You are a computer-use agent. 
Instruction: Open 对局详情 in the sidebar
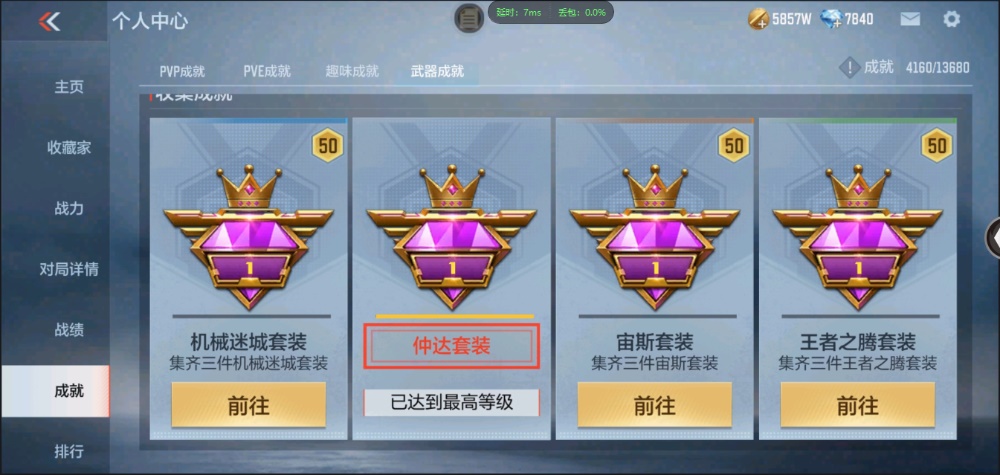(69, 269)
